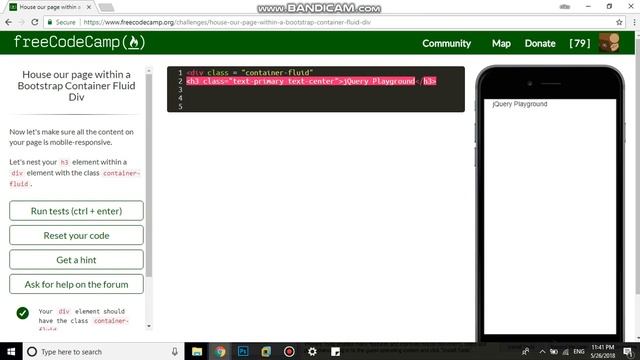The width and height of the screenshot is (640, 360).
Task: Click the green passed-test checkmark
Action: 22,313
